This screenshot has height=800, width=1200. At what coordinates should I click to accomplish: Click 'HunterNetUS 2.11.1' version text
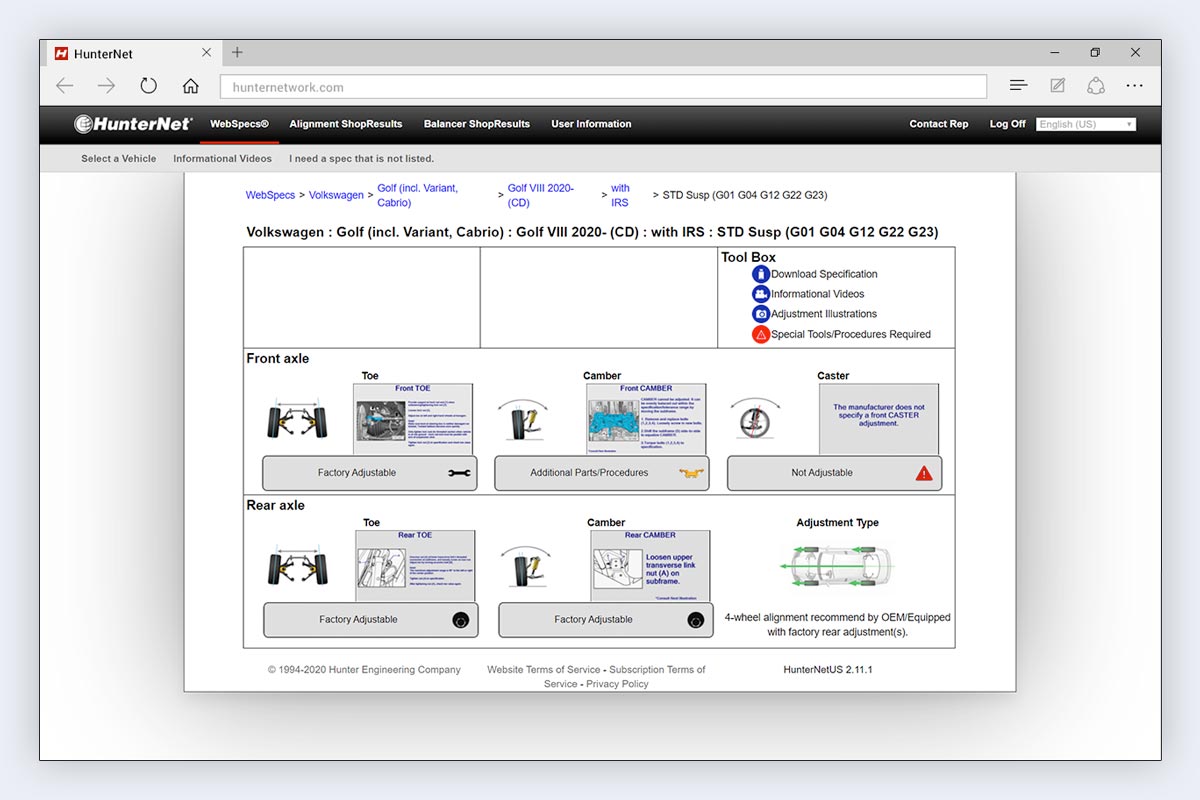click(x=828, y=670)
